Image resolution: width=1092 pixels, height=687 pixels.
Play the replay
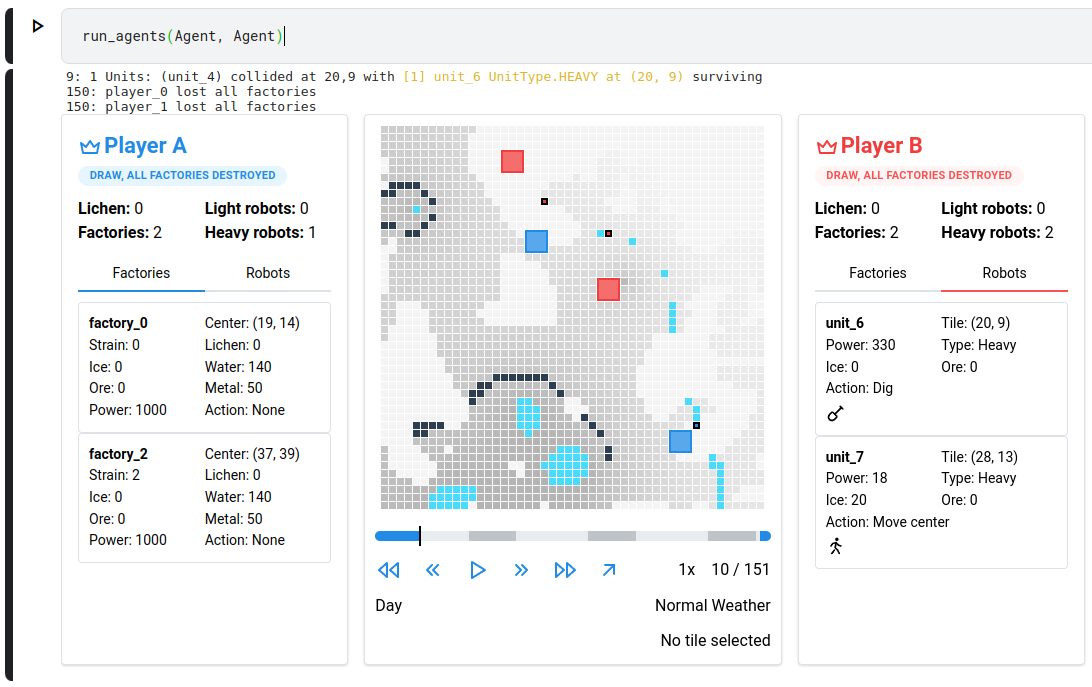point(478,569)
